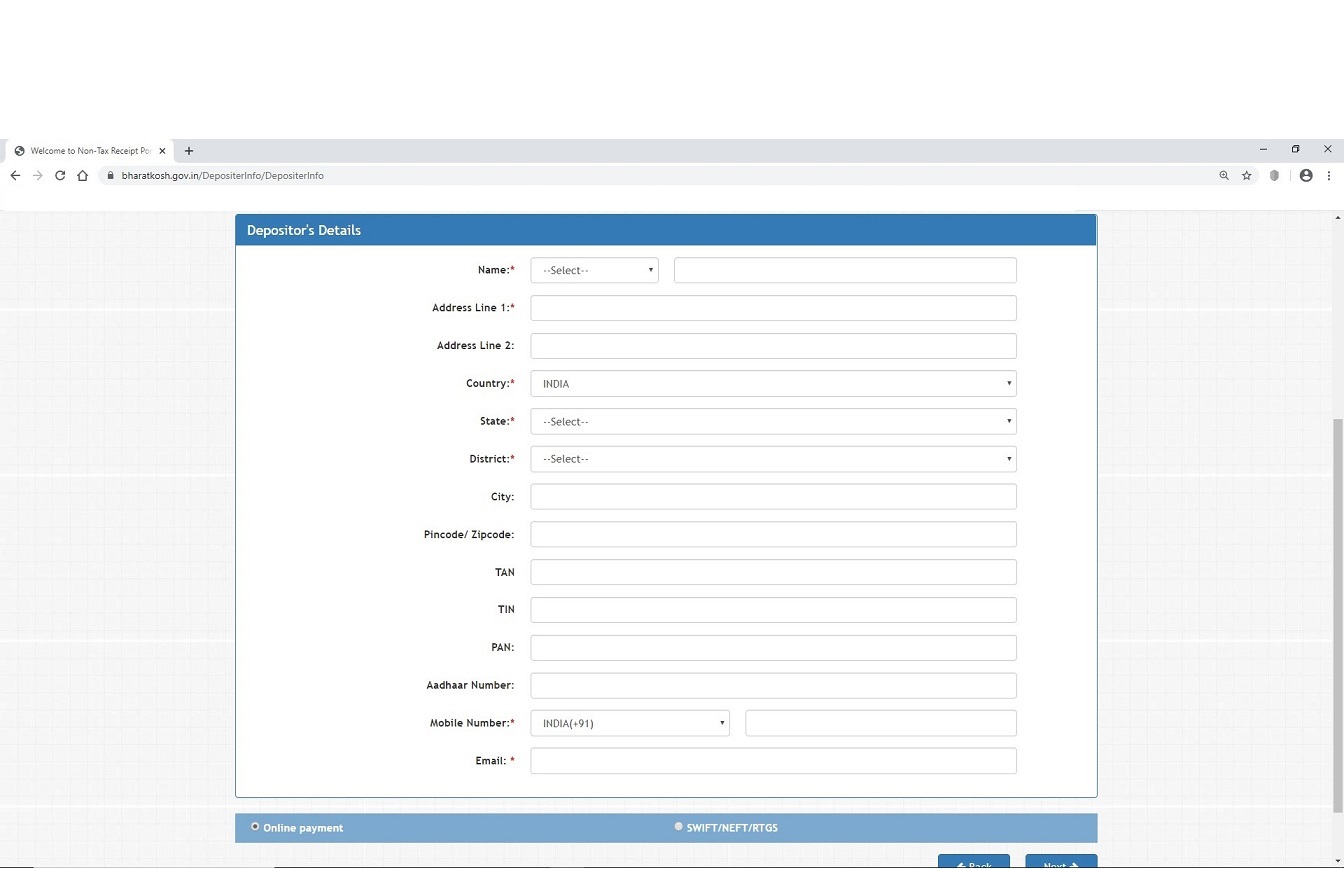This screenshot has width=1344, height=869.
Task: Click the Next button
Action: [1060, 862]
